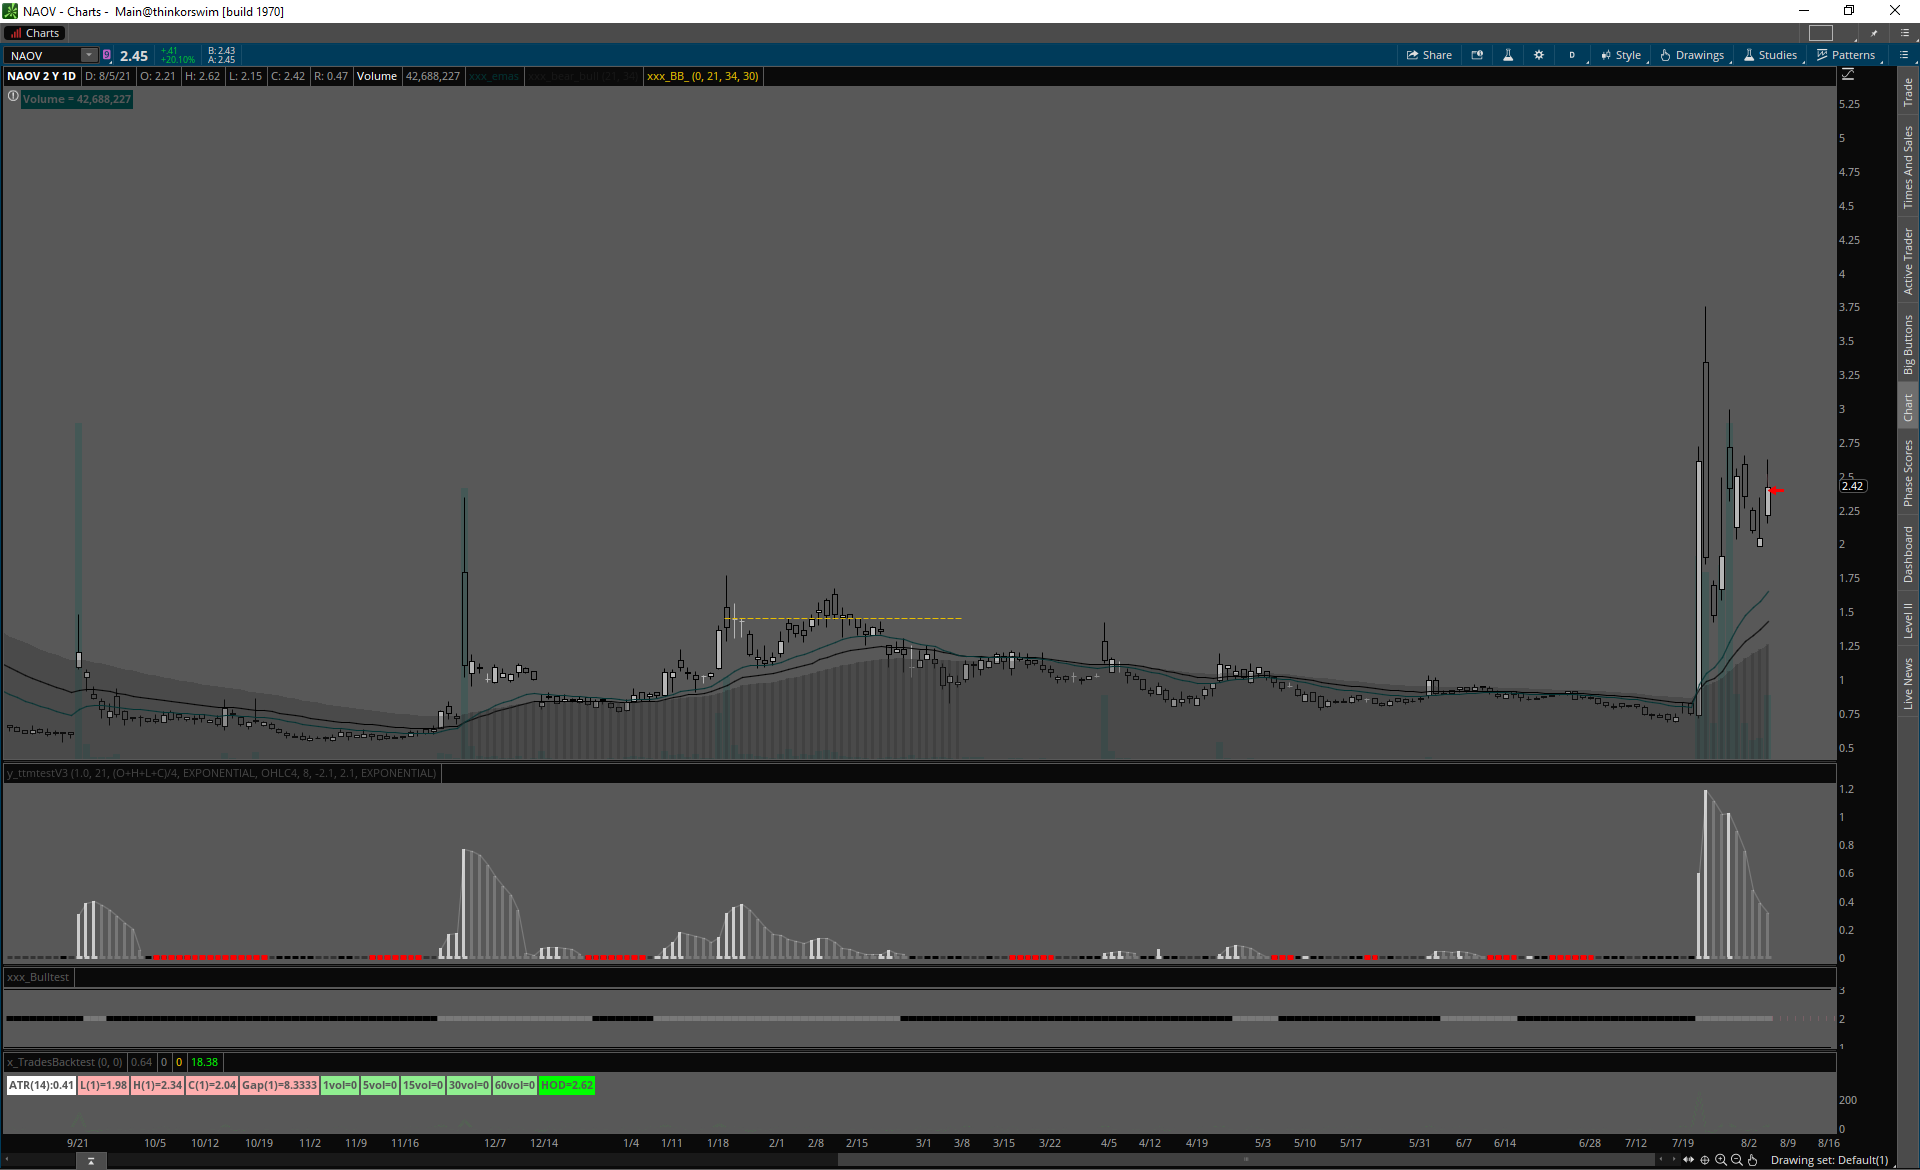Toggle the Volume info indicator icon
Screen dimensions: 1920x1170
(x=13, y=97)
